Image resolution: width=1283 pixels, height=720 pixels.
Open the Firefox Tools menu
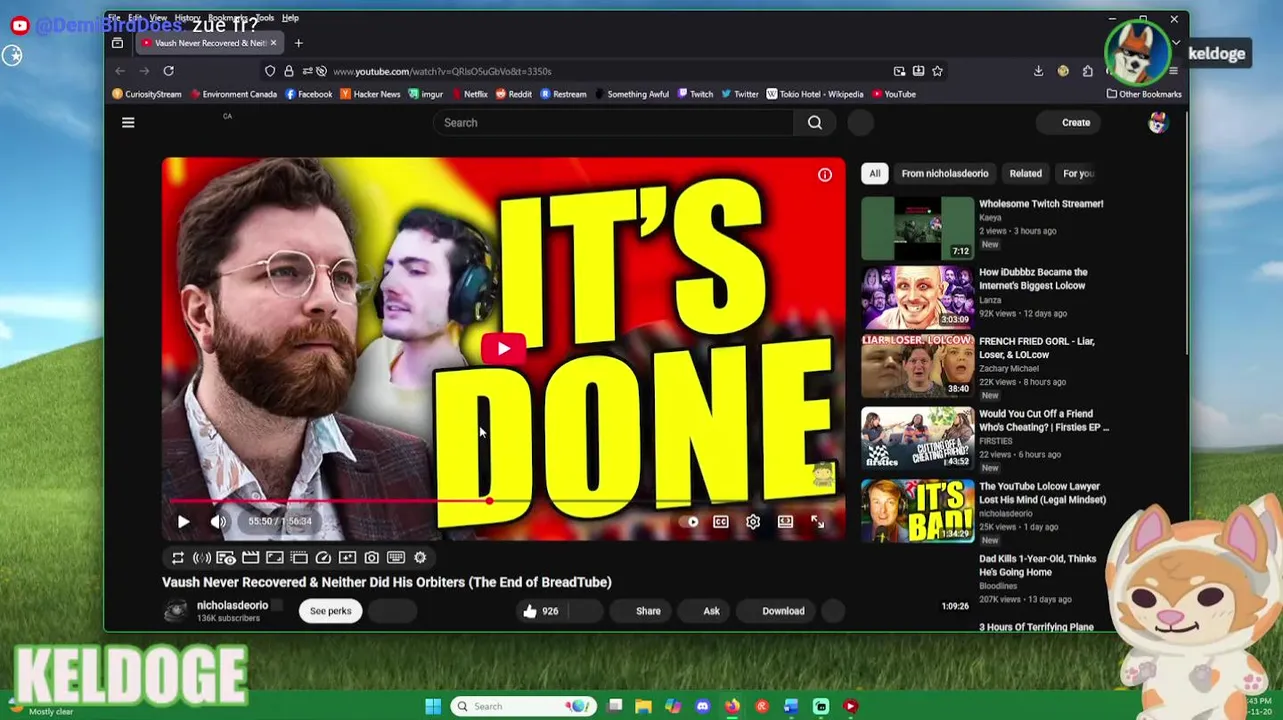264,18
